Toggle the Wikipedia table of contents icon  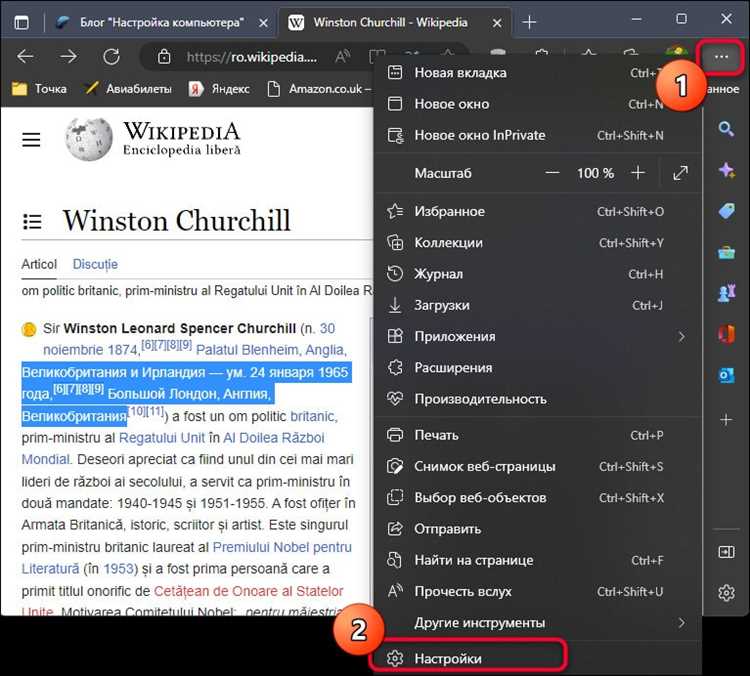pos(32,222)
